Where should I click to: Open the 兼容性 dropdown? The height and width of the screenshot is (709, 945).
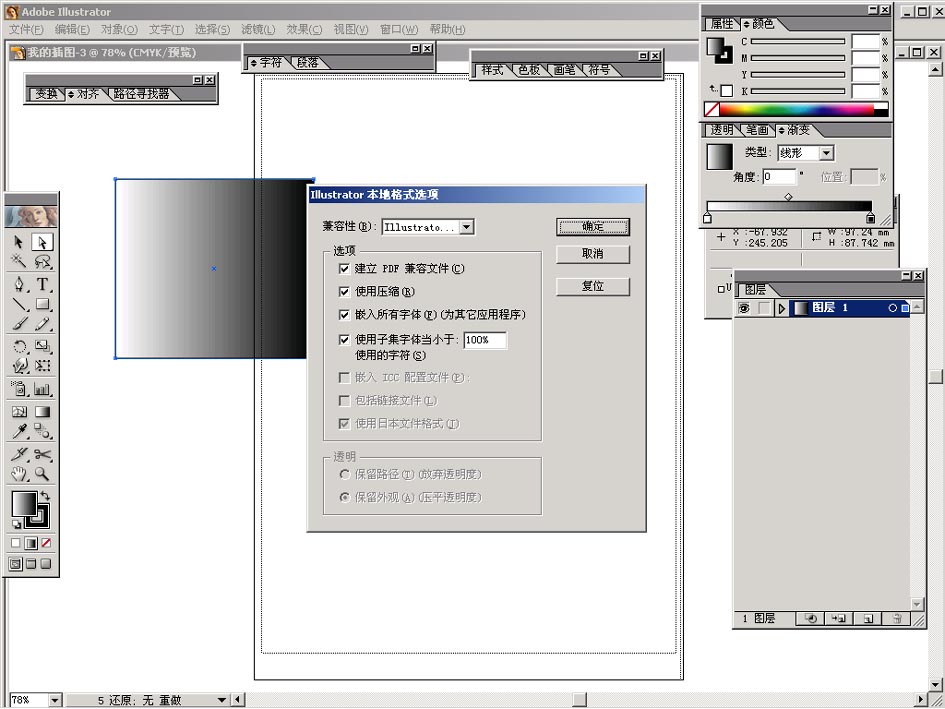pos(466,227)
